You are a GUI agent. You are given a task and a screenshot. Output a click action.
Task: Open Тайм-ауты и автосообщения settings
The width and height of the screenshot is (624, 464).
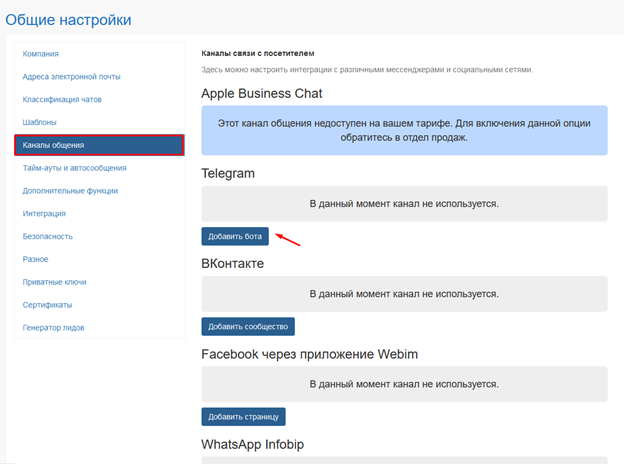click(74, 168)
